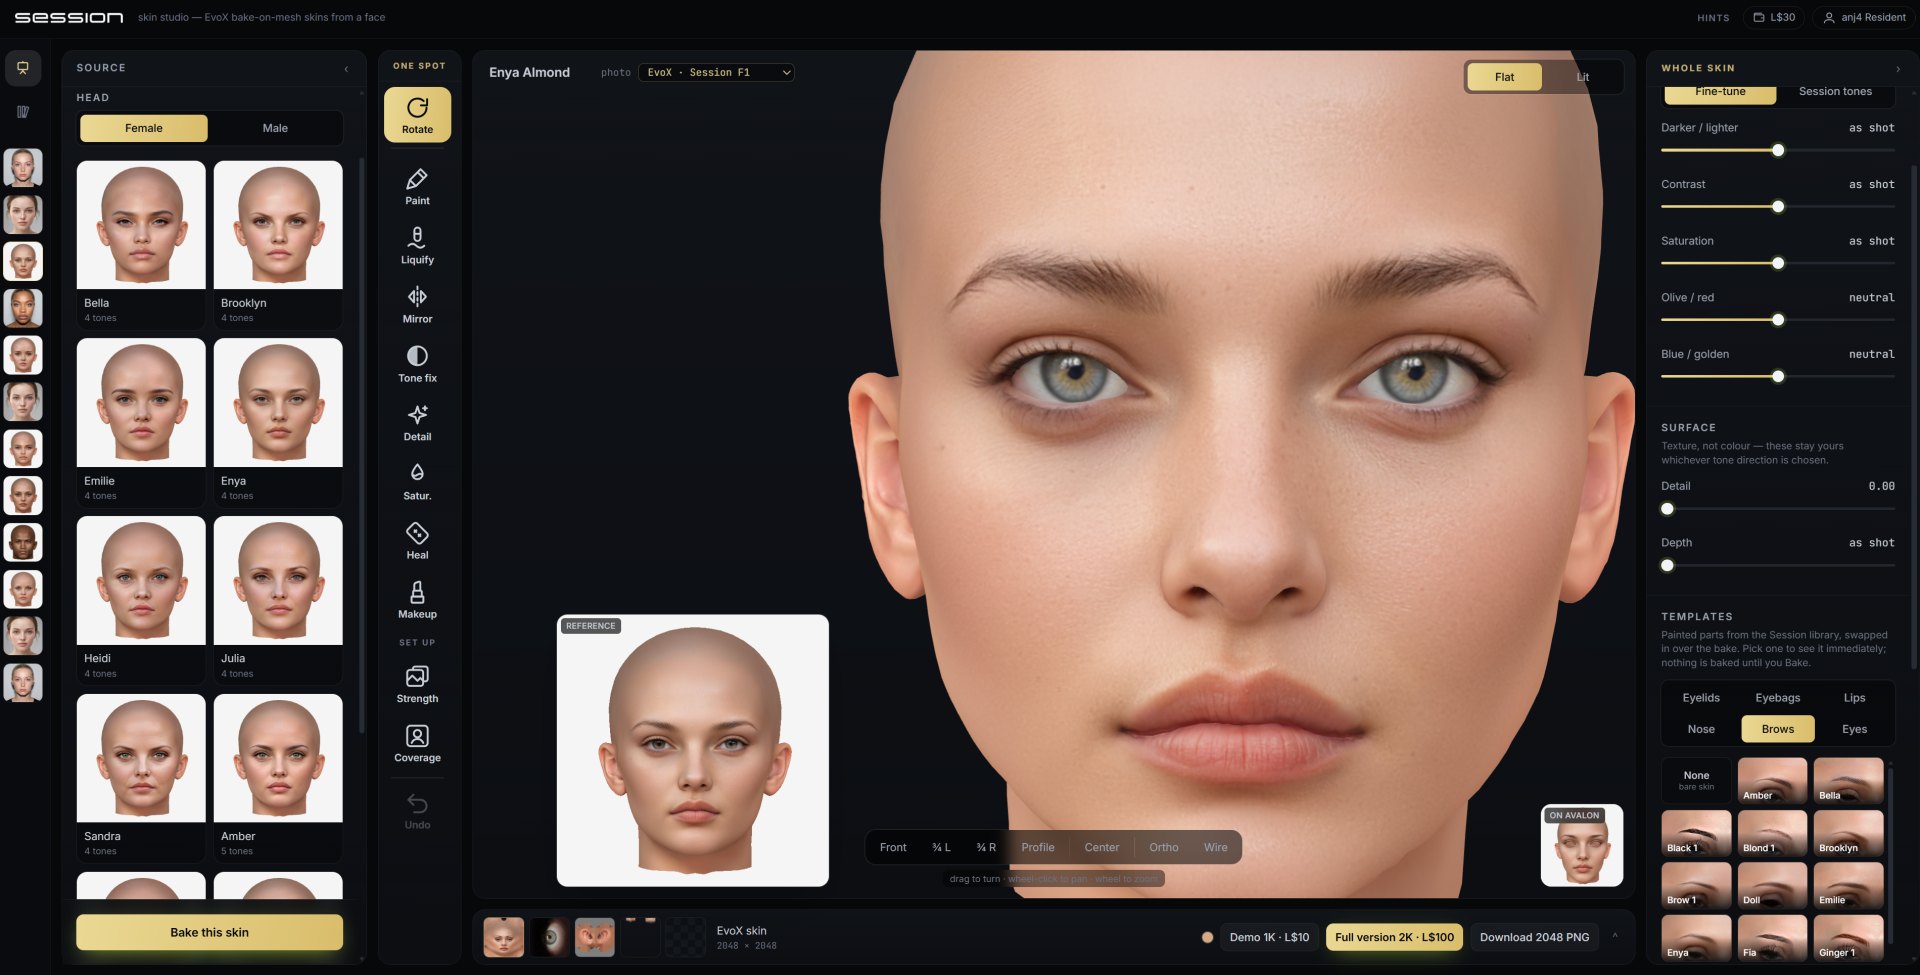Expand the bottom bar caret
The image size is (1920, 975).
coord(1615,936)
